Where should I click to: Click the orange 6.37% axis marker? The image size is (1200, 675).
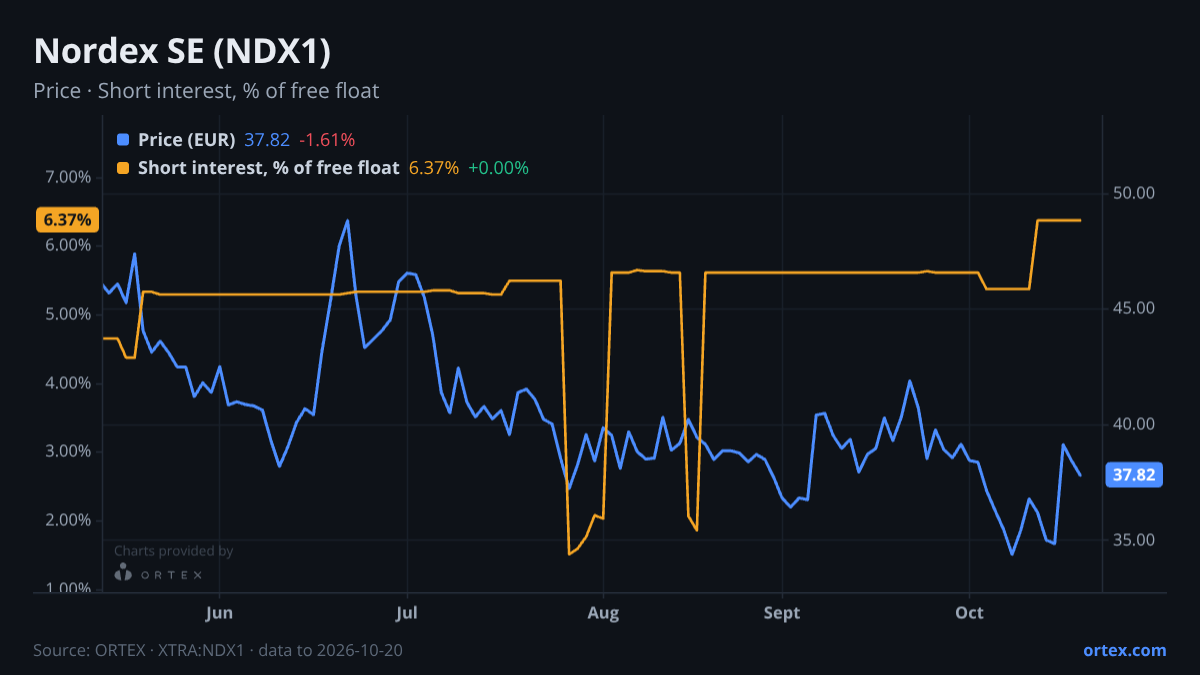click(66, 219)
